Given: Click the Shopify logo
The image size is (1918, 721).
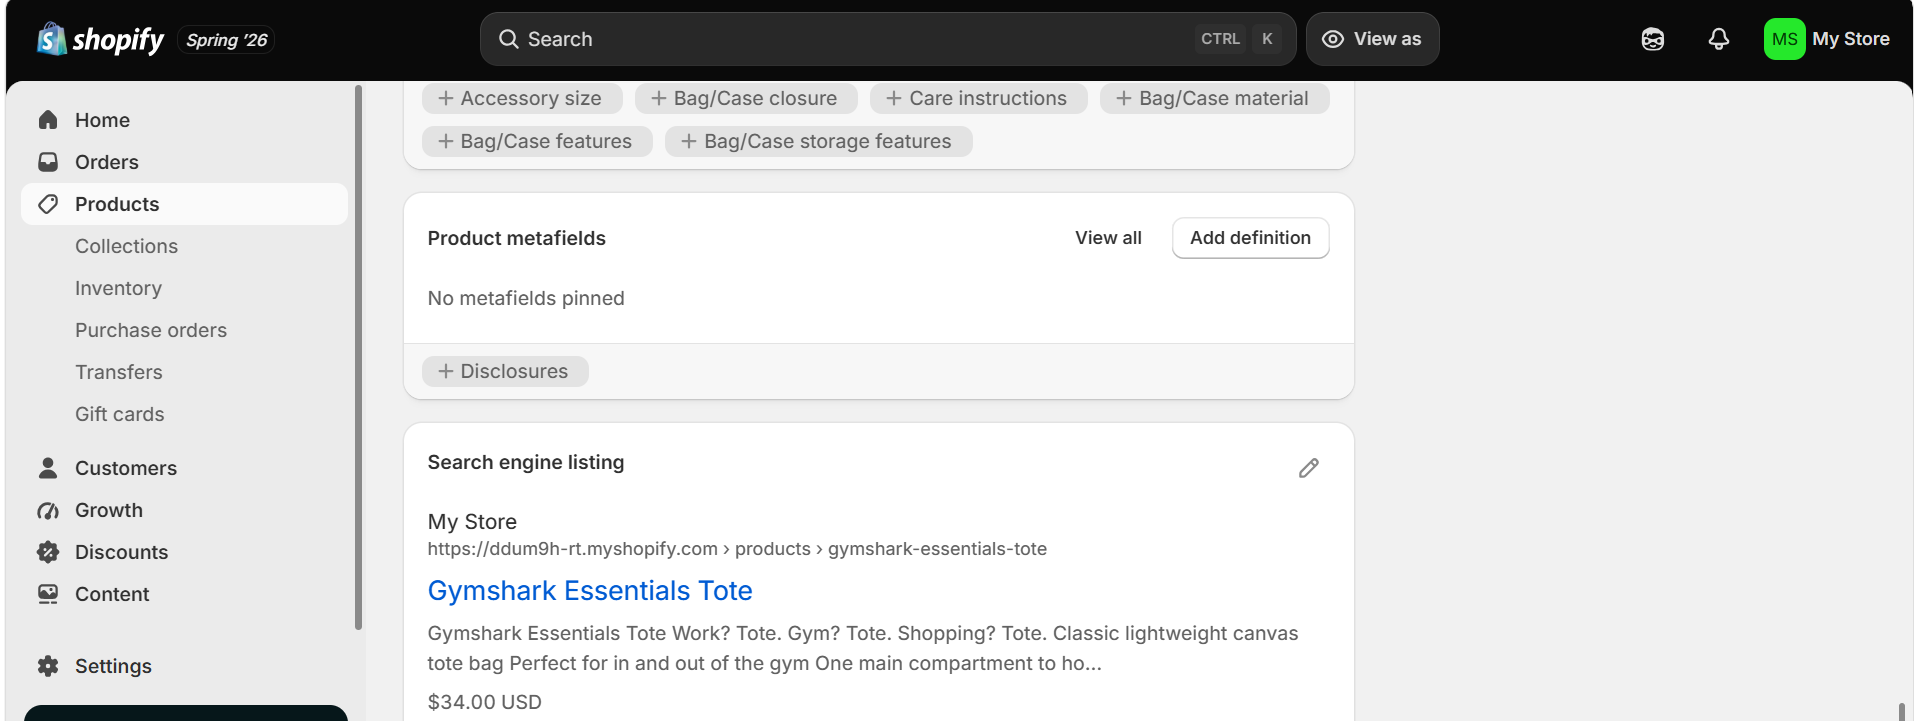Looking at the screenshot, I should tap(100, 39).
